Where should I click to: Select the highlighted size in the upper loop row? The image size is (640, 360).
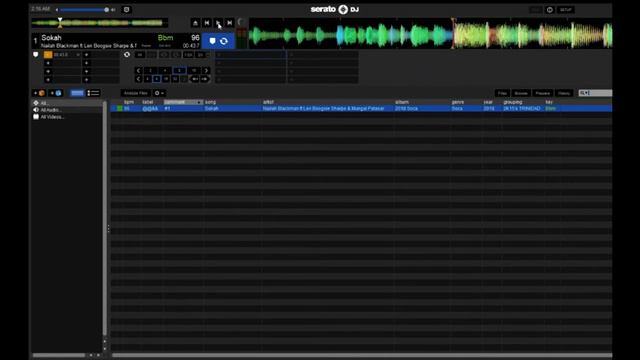pyautogui.click(x=179, y=70)
